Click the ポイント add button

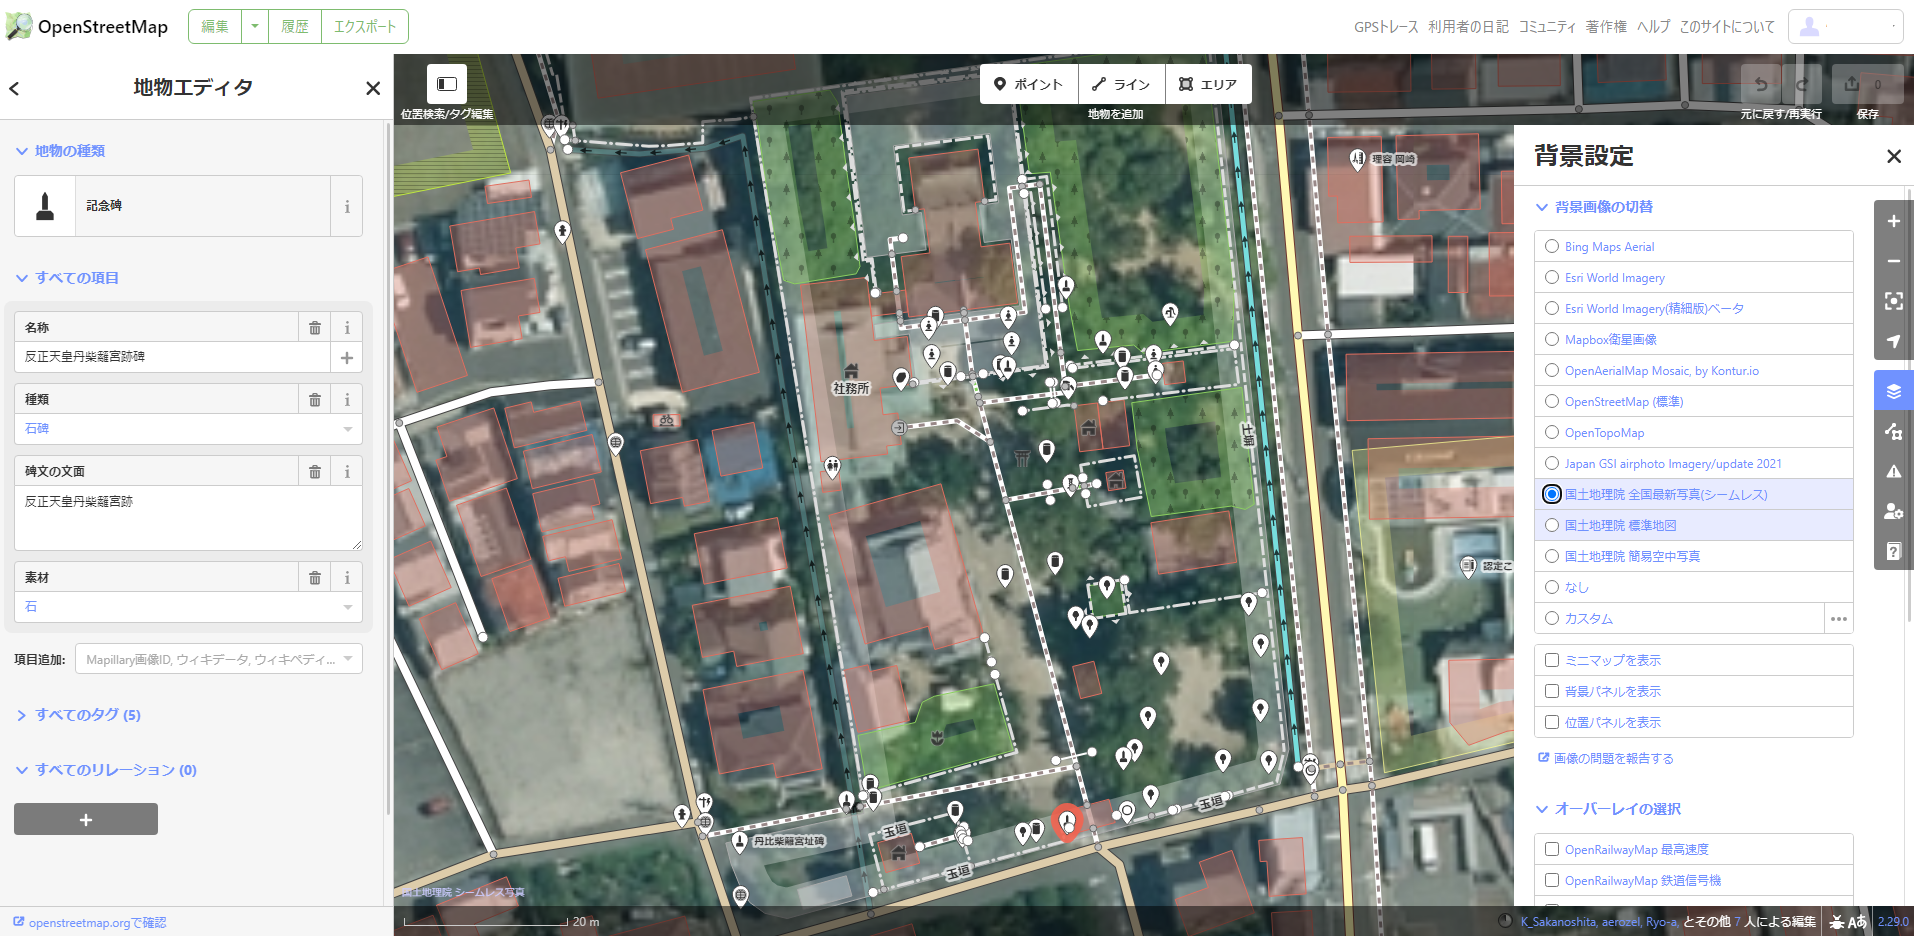click(x=1028, y=85)
